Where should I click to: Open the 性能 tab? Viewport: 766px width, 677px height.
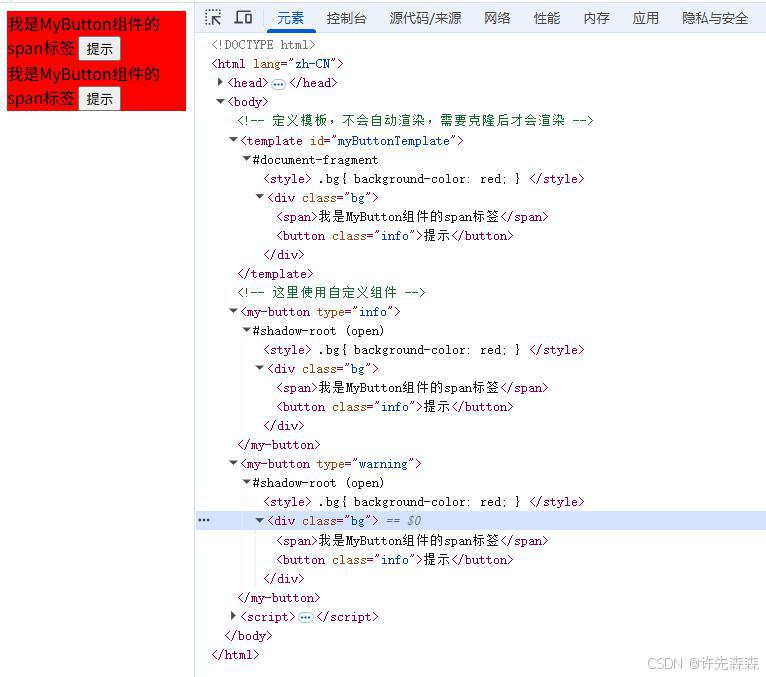(547, 18)
